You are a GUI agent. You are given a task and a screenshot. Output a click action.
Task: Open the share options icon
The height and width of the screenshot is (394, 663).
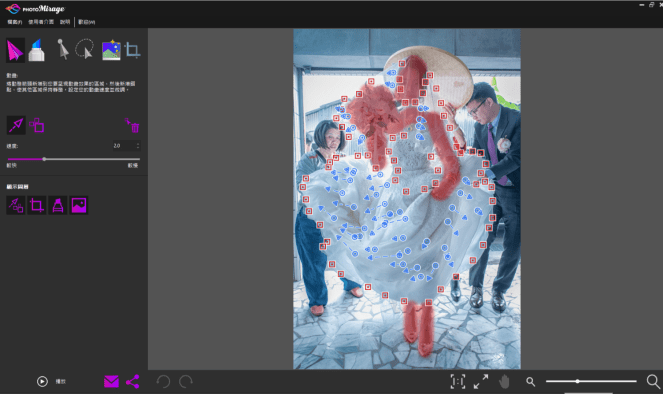pyautogui.click(x=132, y=382)
